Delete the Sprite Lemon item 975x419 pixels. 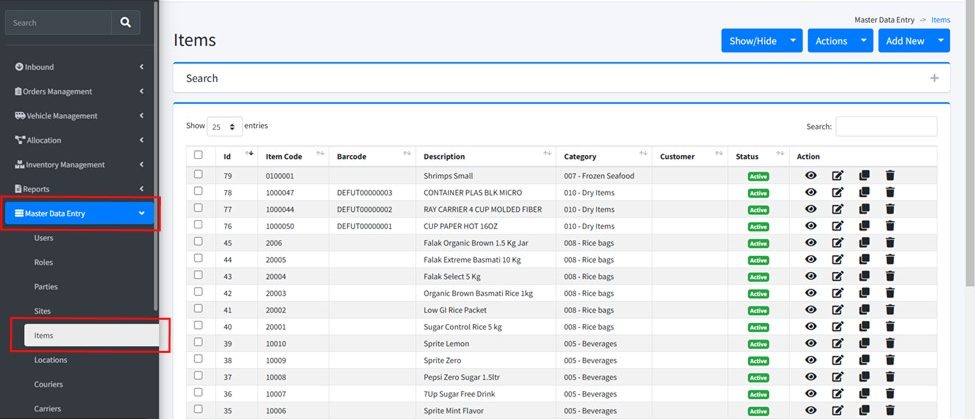(x=890, y=343)
